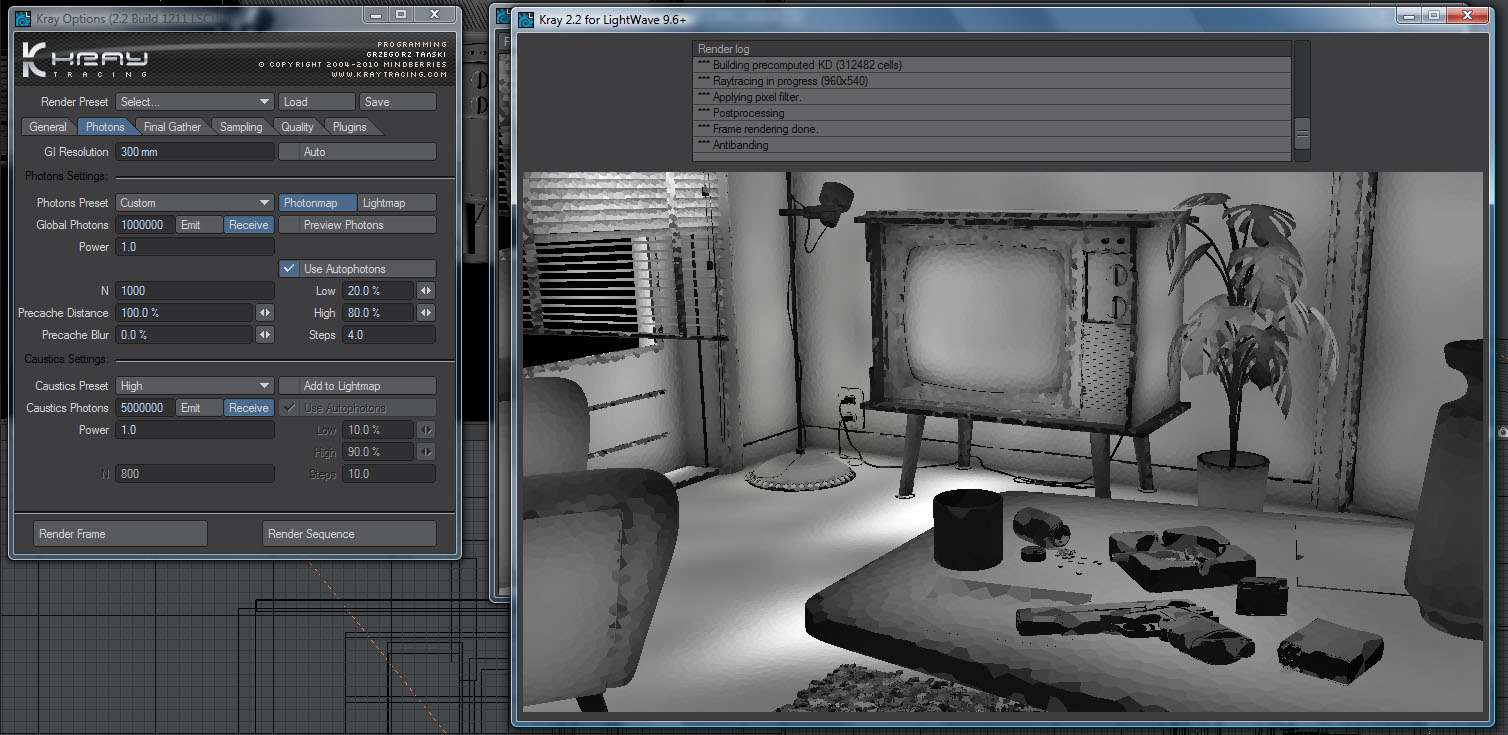1508x735 pixels.
Task: Click the Render log vertical scrollbar
Action: tap(1302, 101)
